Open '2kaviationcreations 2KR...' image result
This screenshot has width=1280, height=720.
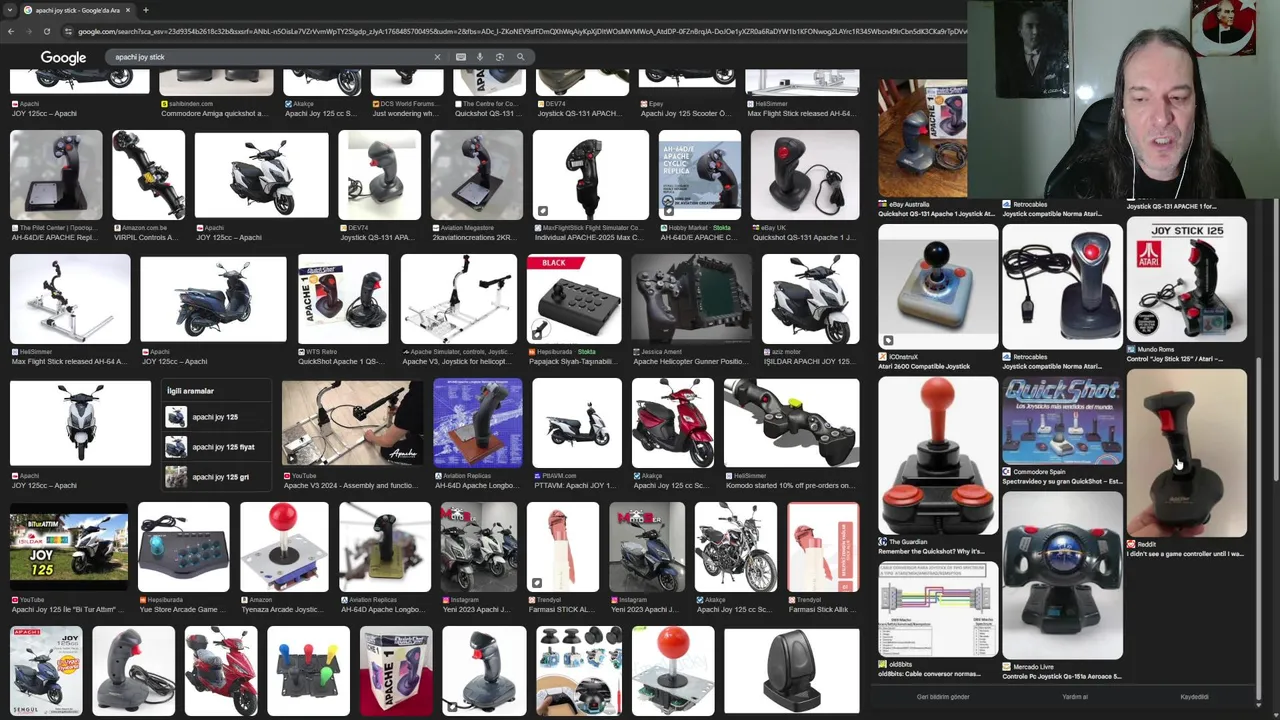(477, 186)
